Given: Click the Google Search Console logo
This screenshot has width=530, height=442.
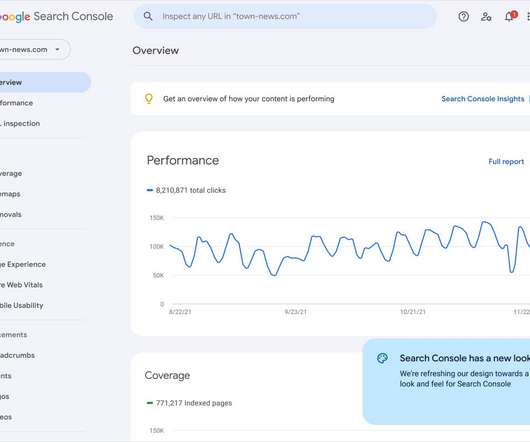Looking at the screenshot, I should [x=56, y=16].
